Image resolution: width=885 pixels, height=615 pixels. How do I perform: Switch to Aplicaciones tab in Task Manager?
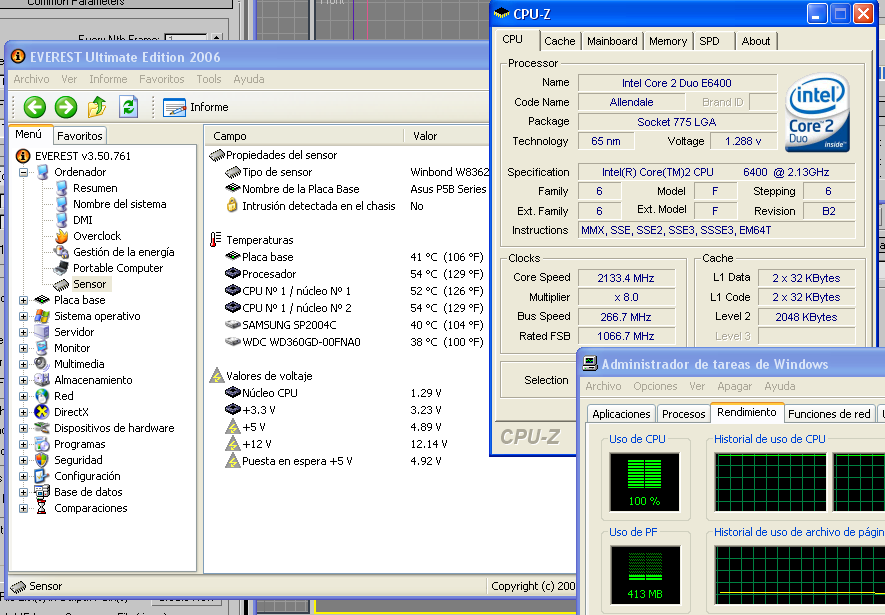pyautogui.click(x=621, y=414)
